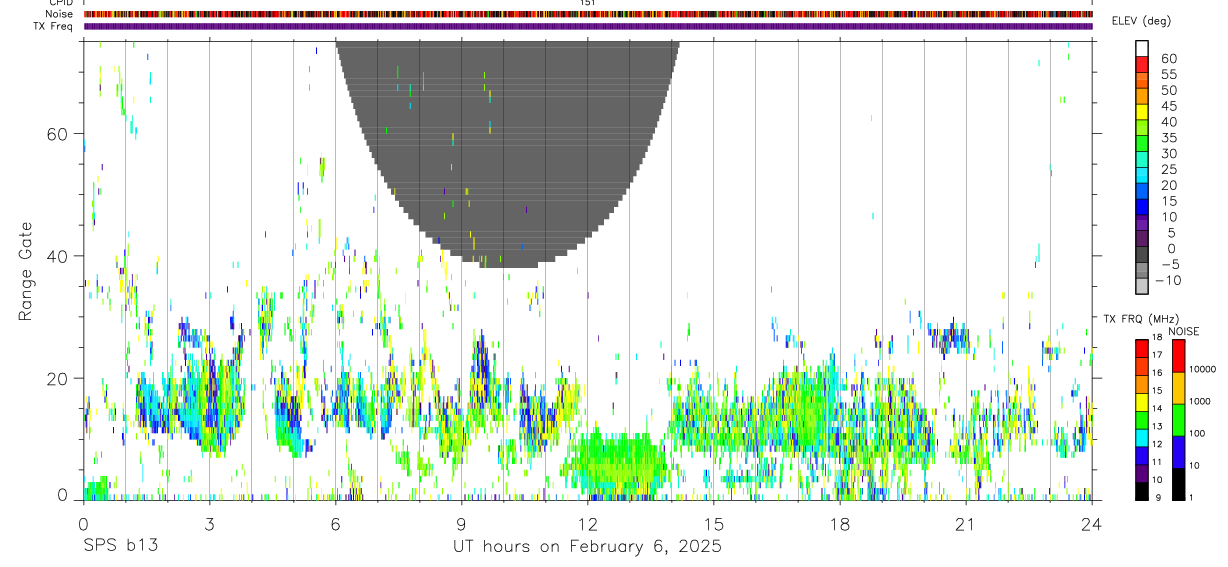
Task: Pick the green segment of the NOISE colorbar
Action: (1178, 420)
